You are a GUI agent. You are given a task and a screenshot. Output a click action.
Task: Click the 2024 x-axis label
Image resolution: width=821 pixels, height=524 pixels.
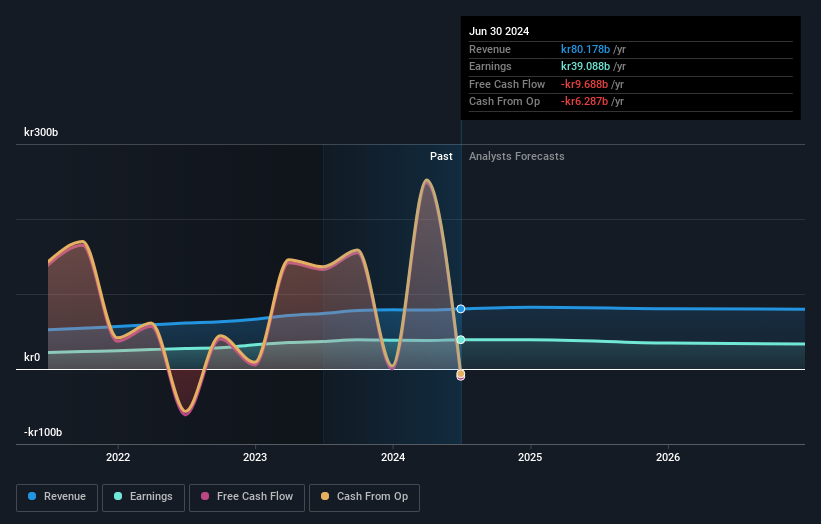(x=393, y=457)
